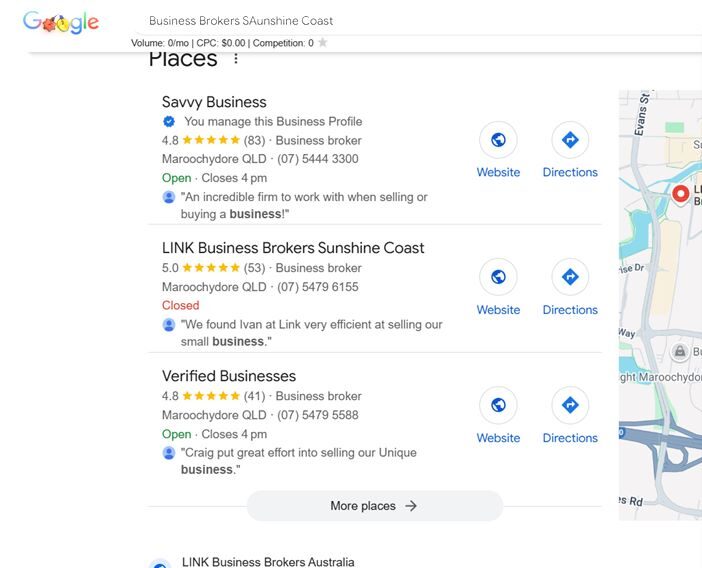Open the Savvy Business listing title
This screenshot has height=568, width=702.
click(x=214, y=102)
